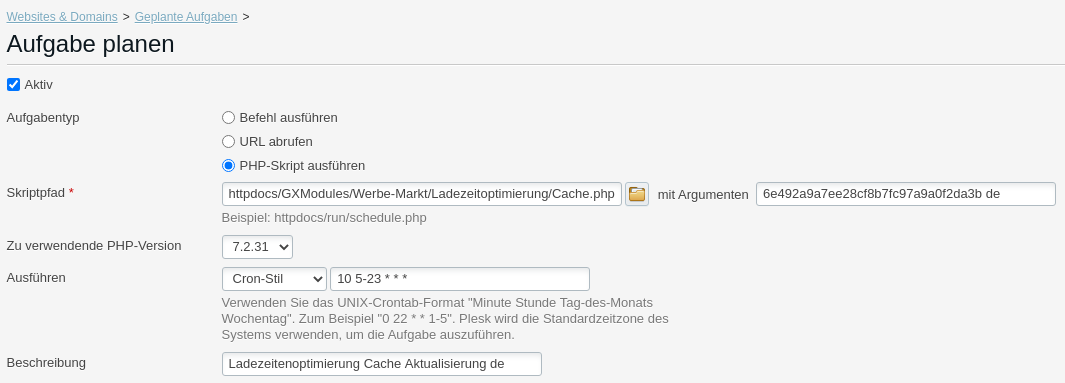Click the 'Zu verwendende PHP-Version' label
Screen dimensions: 1065x383
coord(94,246)
